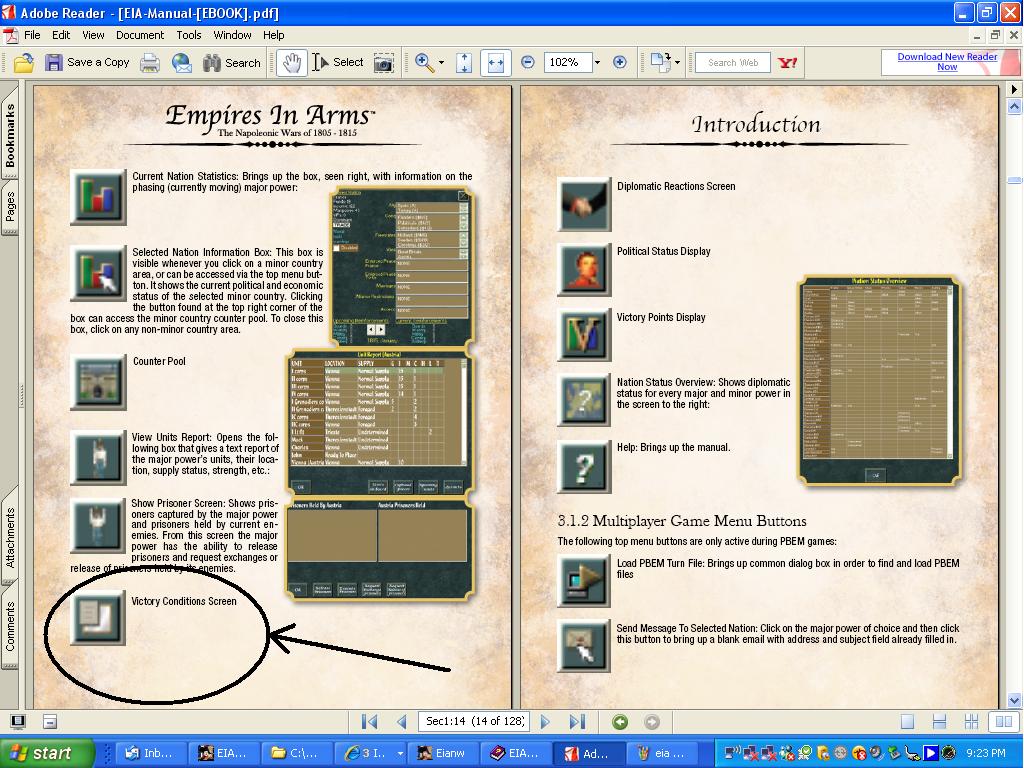Activate the Select text tool
The height and width of the screenshot is (768, 1024).
click(337, 63)
